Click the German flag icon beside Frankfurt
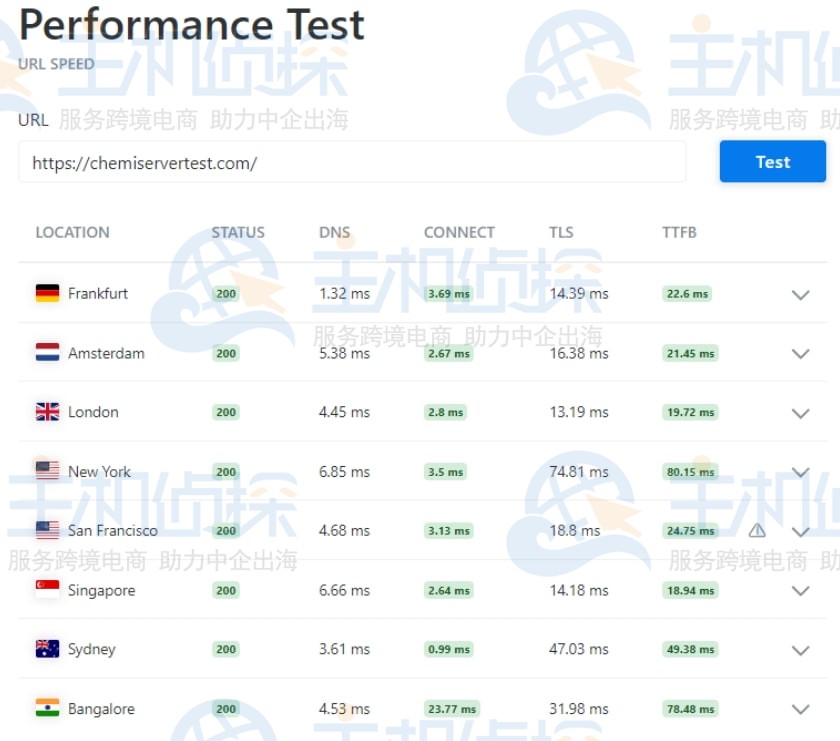 [x=45, y=293]
